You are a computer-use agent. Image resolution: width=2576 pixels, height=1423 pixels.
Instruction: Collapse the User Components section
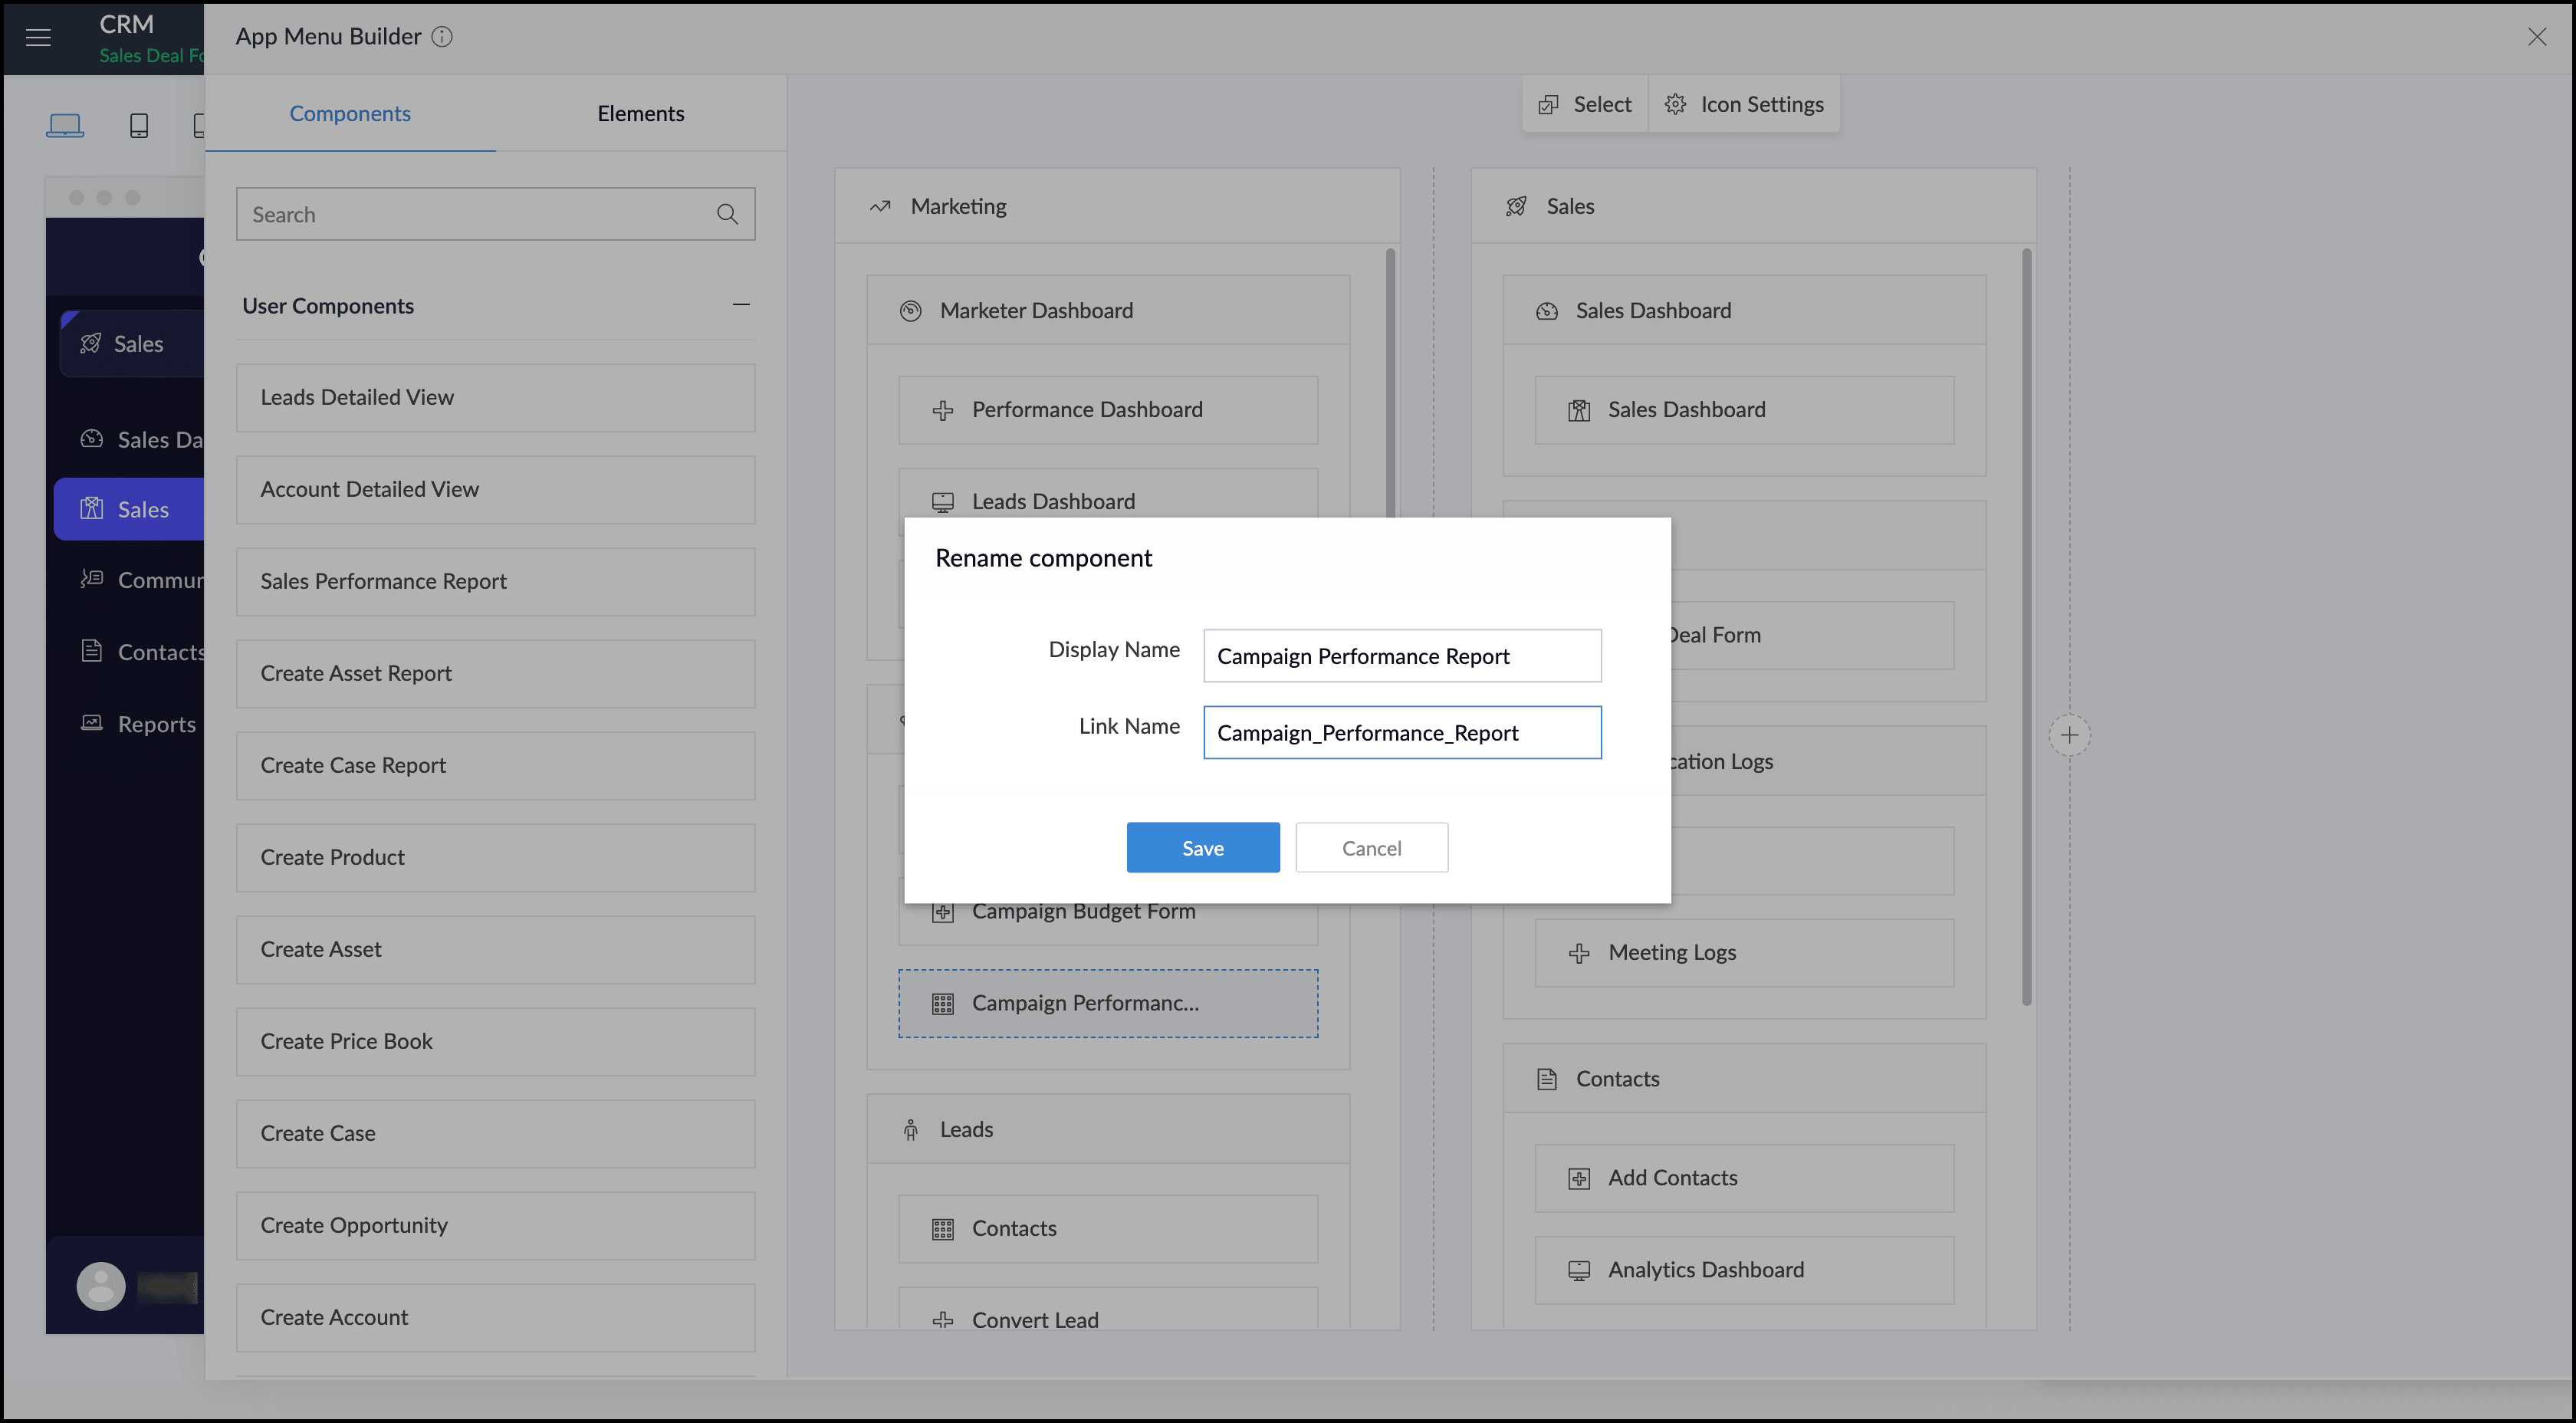tap(740, 305)
